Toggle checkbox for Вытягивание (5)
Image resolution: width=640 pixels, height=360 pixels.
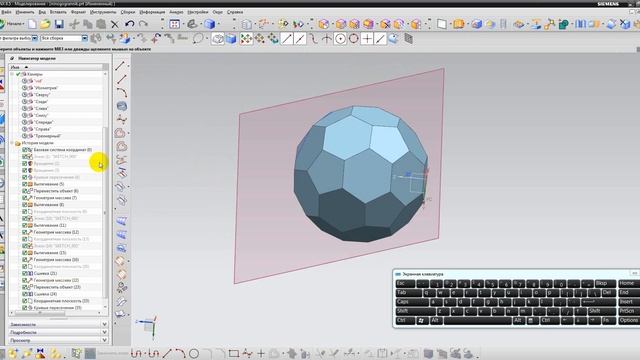24,184
